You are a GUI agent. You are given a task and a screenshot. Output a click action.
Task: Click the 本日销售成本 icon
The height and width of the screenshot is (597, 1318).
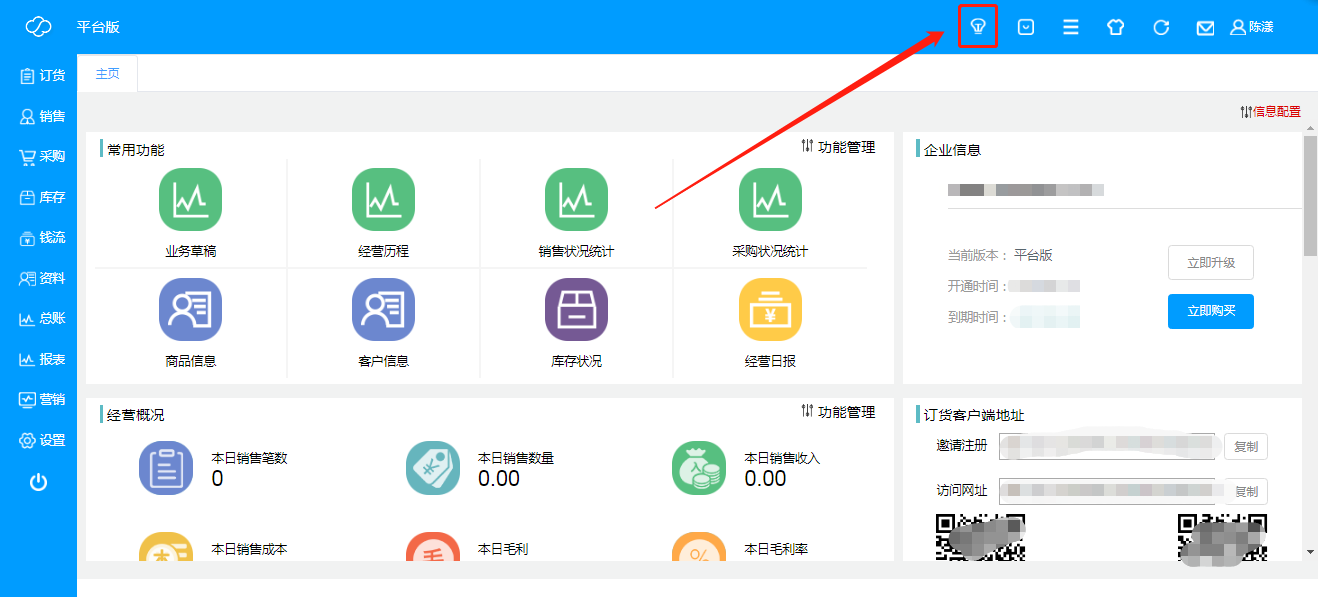tap(165, 547)
